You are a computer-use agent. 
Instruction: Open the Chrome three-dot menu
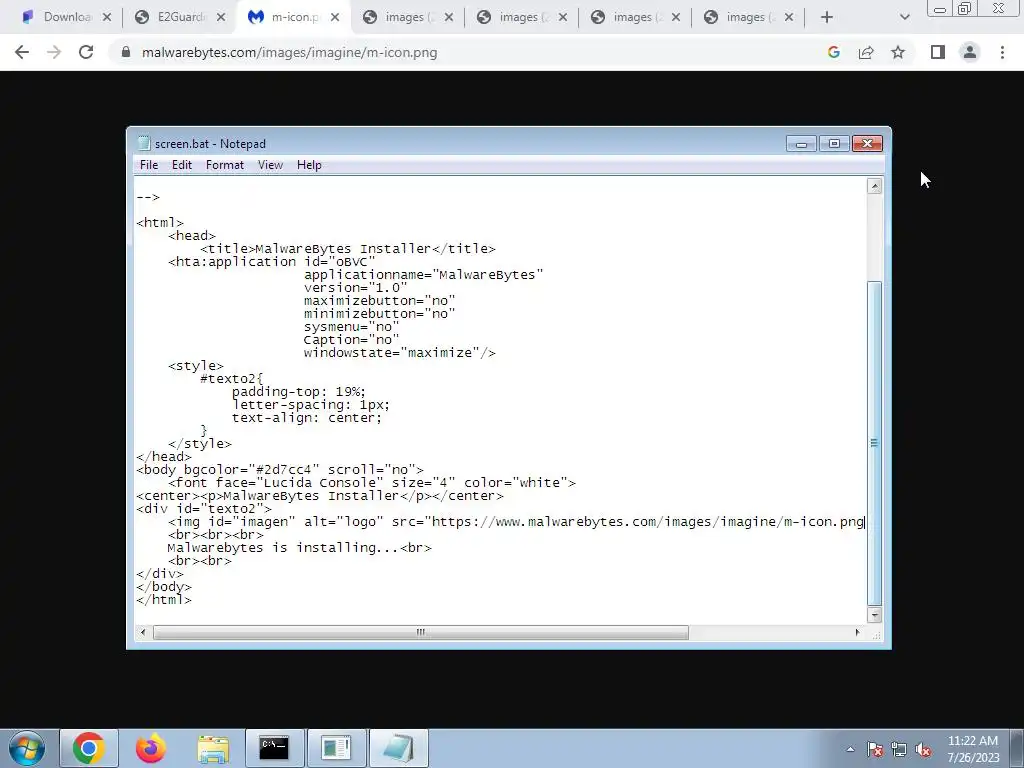pos(1002,52)
